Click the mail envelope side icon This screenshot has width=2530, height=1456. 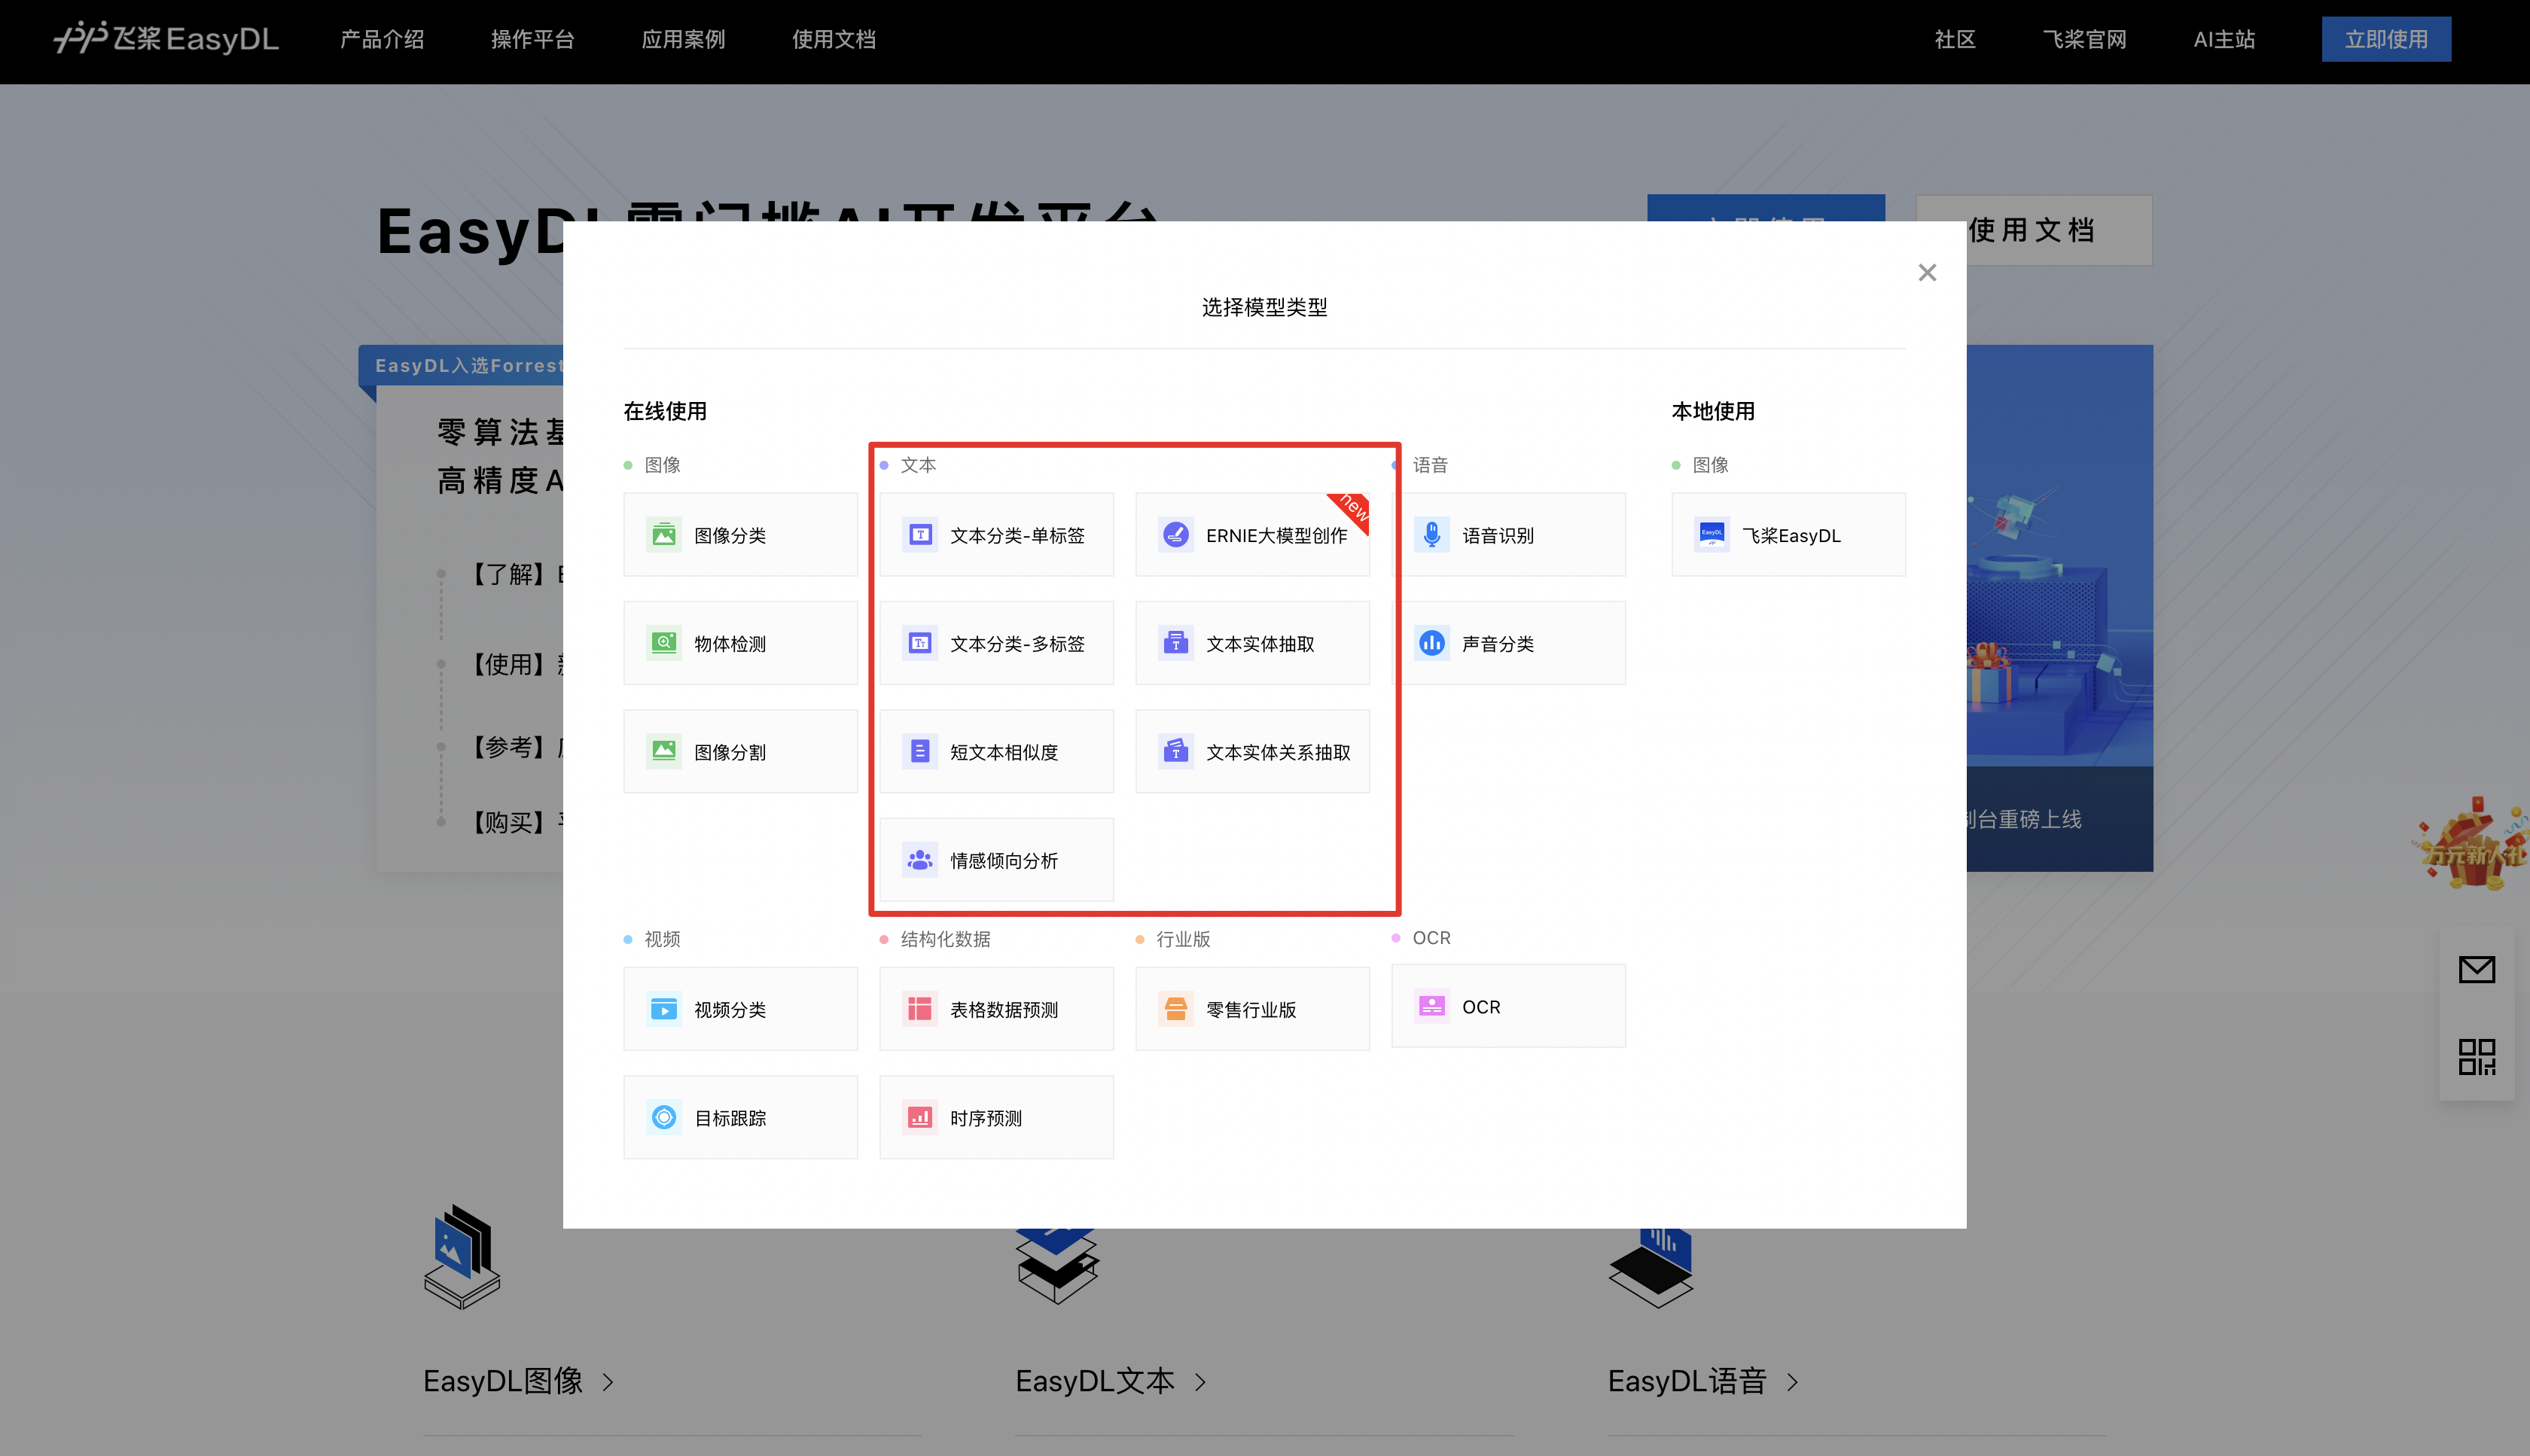coord(2476,969)
